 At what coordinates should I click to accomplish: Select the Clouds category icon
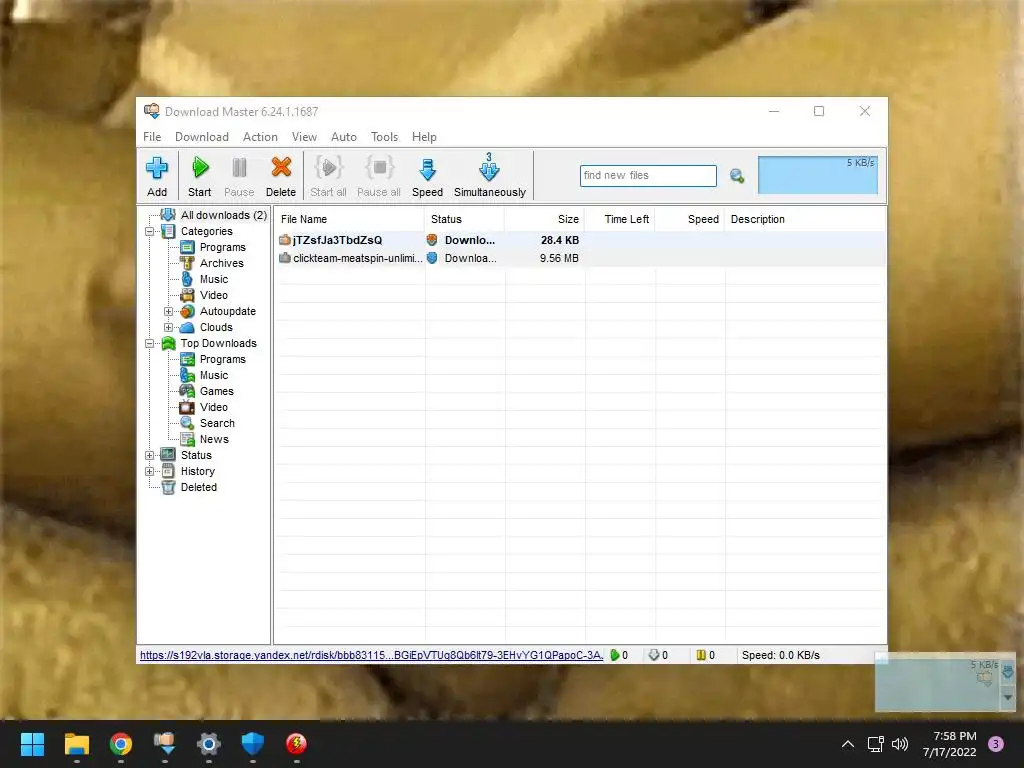click(187, 327)
